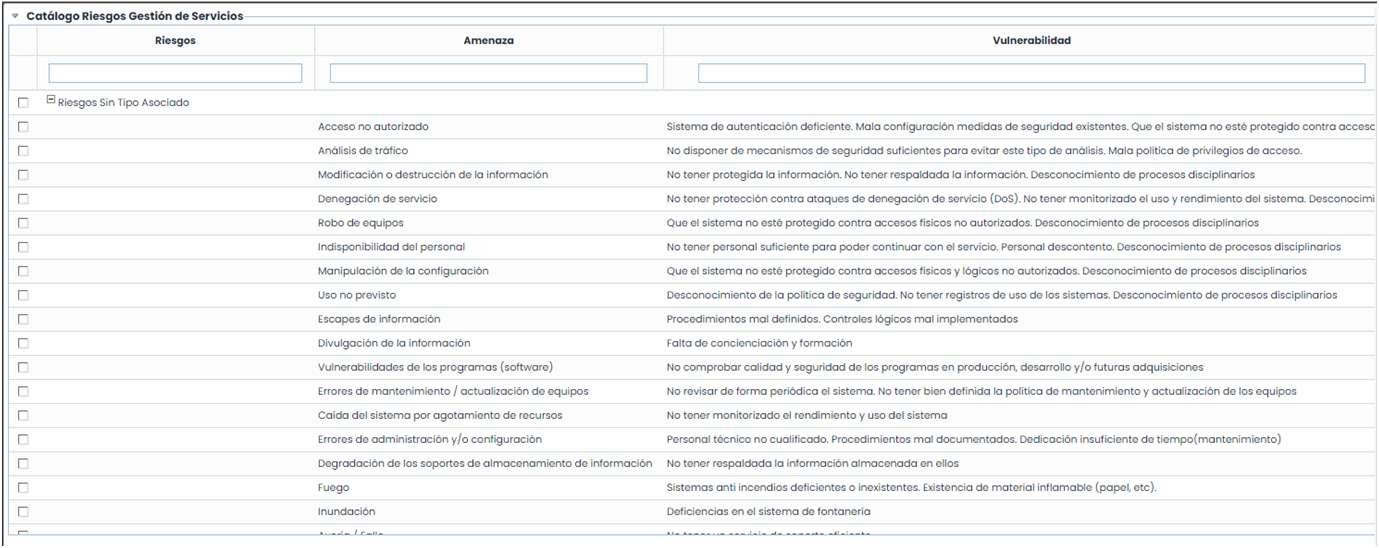Enable the Denegación de servicio row checkbox
The width and height of the screenshot is (1379, 548).
(x=23, y=199)
